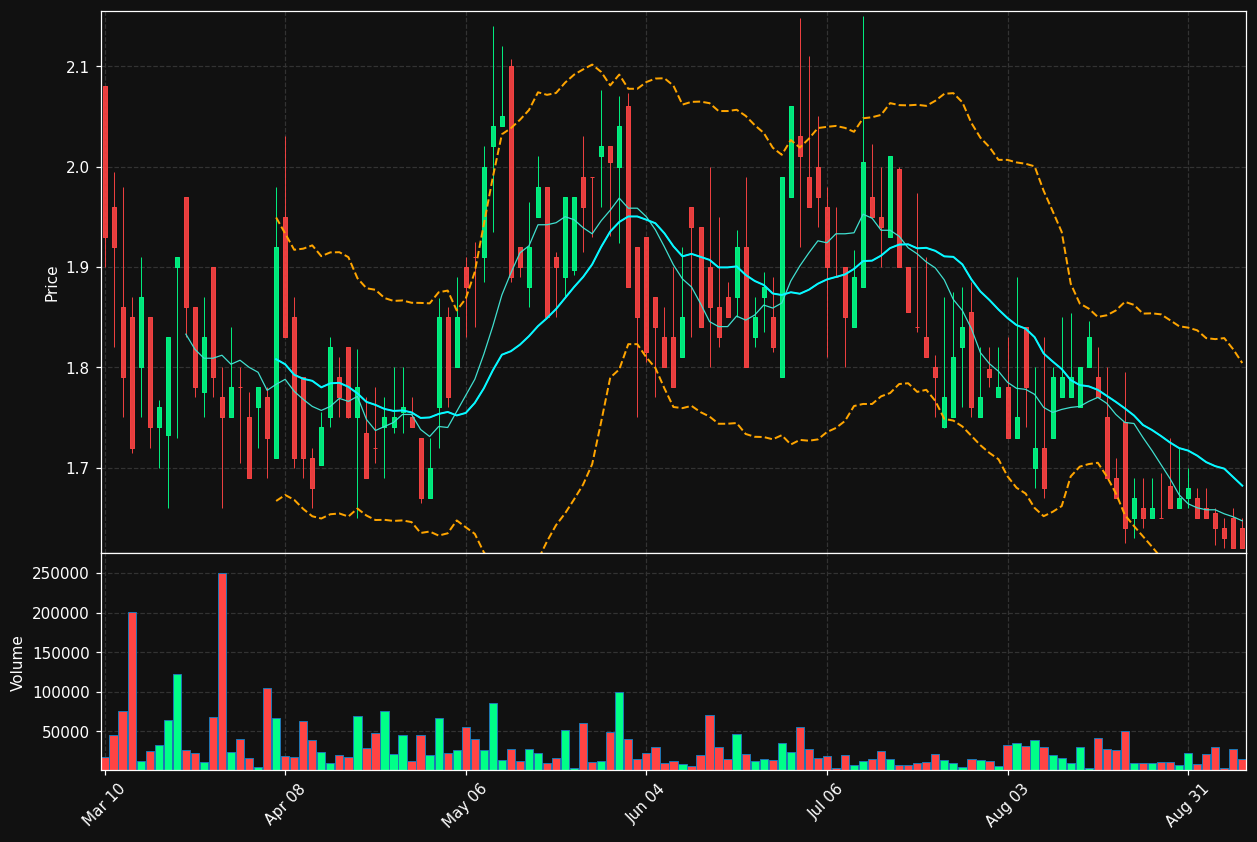Click the 2.1 price axis label
The image size is (1257, 842).
(x=77, y=67)
